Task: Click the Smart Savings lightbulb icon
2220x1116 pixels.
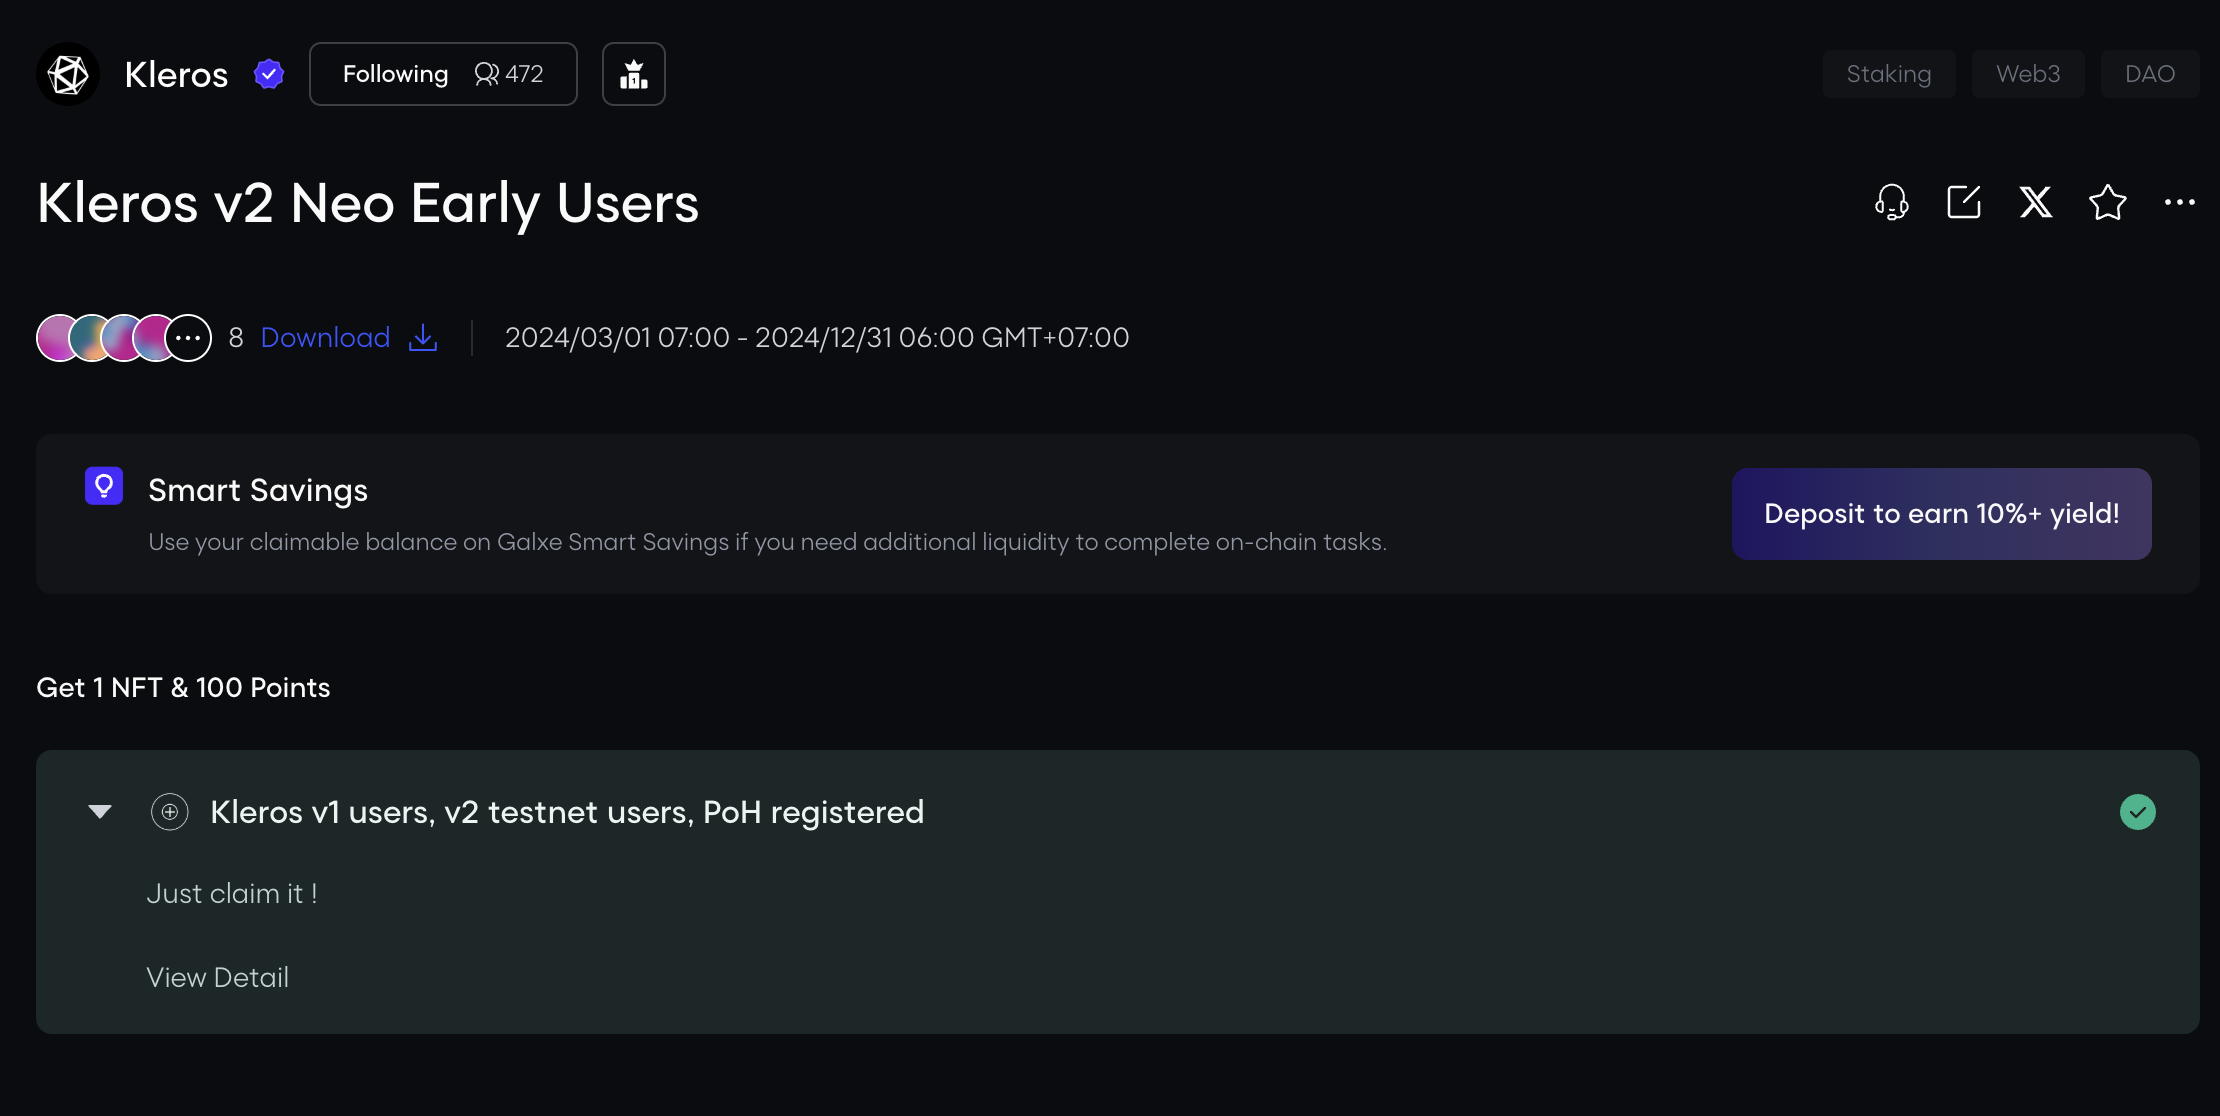Action: [x=104, y=487]
